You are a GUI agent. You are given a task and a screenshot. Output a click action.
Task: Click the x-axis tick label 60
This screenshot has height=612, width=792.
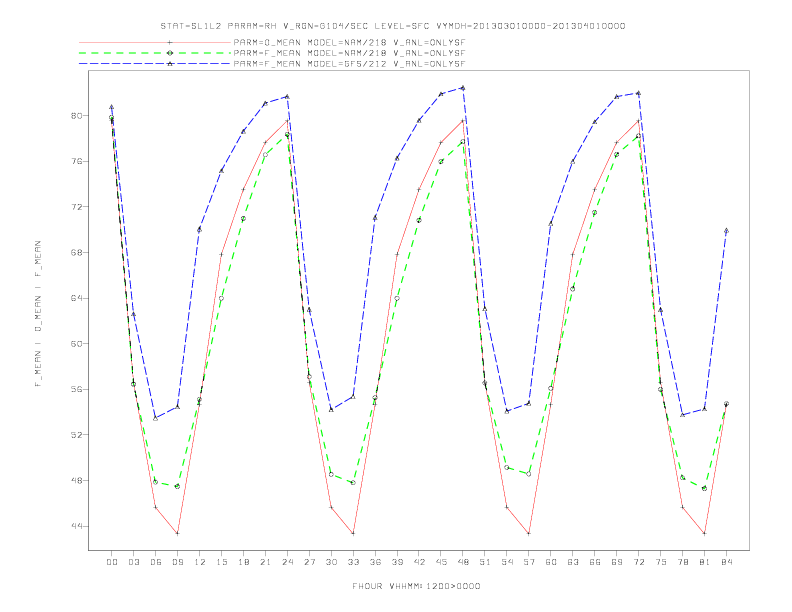click(551, 562)
